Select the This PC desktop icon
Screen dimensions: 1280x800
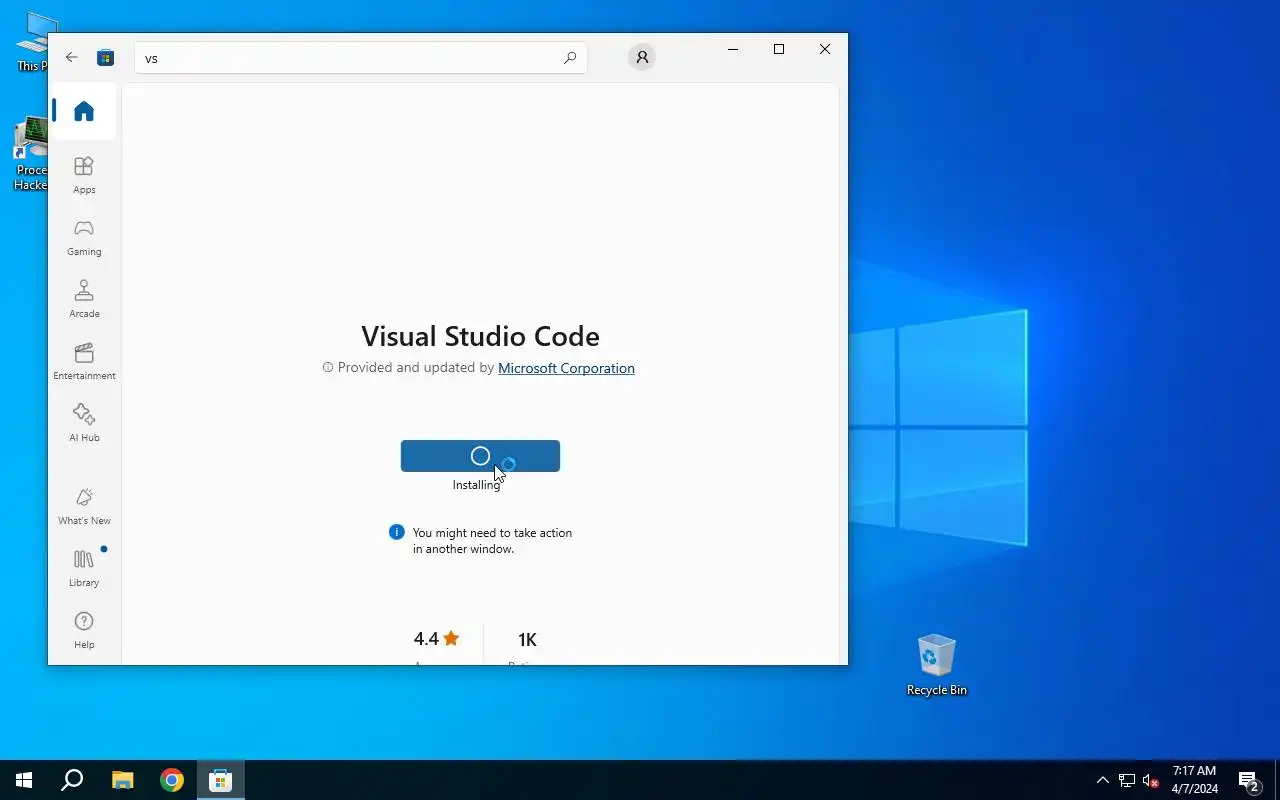tap(30, 42)
